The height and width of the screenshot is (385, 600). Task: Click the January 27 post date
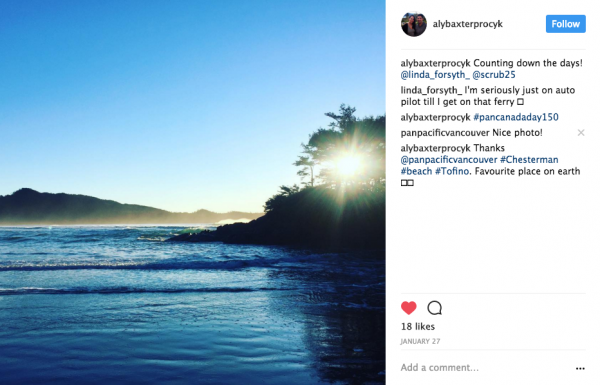420,341
